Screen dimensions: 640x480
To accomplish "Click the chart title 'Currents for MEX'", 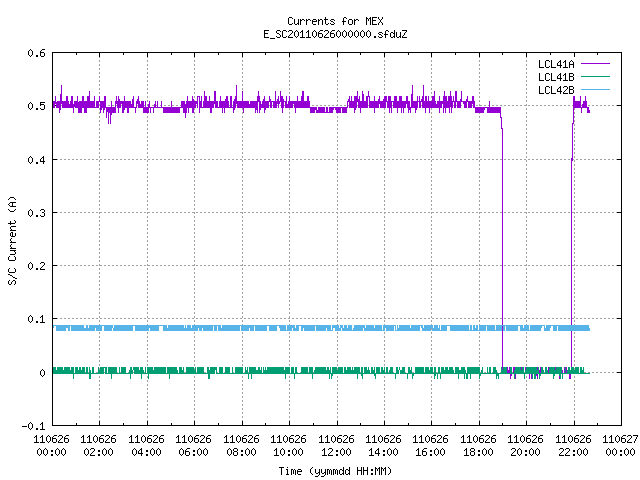I will click(335, 21).
